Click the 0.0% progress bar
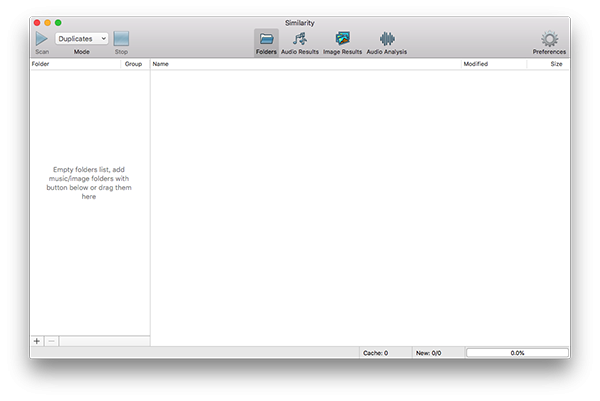This screenshot has width=600, height=401. 517,353
